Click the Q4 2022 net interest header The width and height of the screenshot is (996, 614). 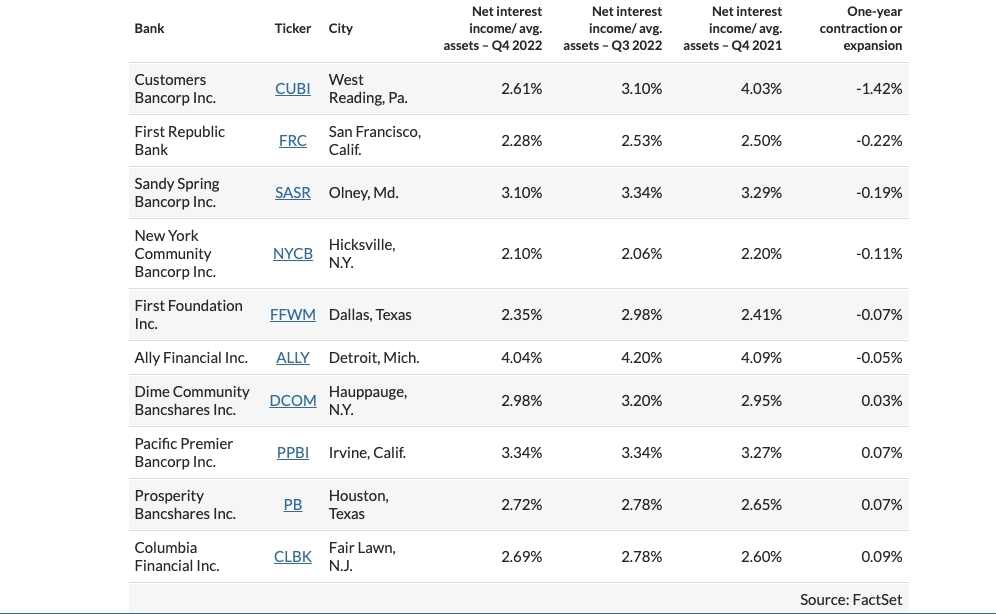[x=493, y=28]
